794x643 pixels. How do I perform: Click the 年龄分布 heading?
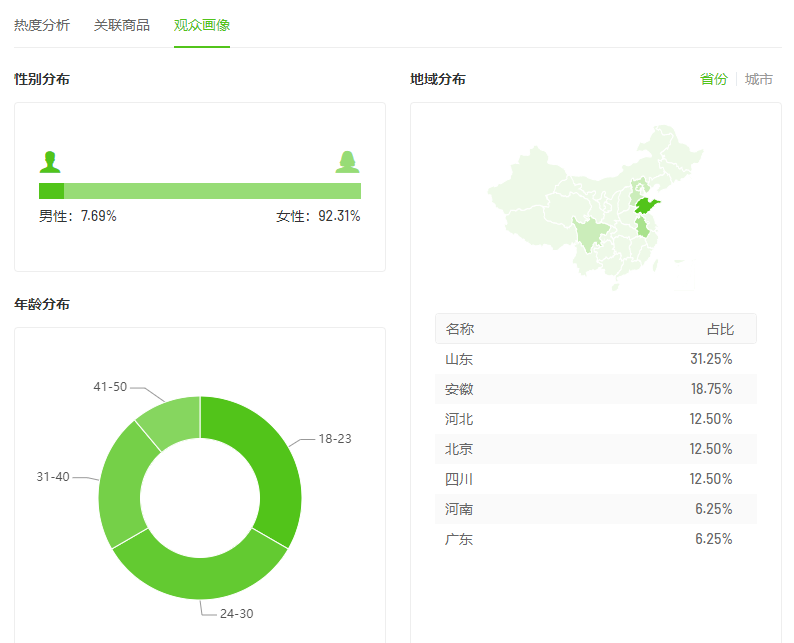[x=42, y=304]
